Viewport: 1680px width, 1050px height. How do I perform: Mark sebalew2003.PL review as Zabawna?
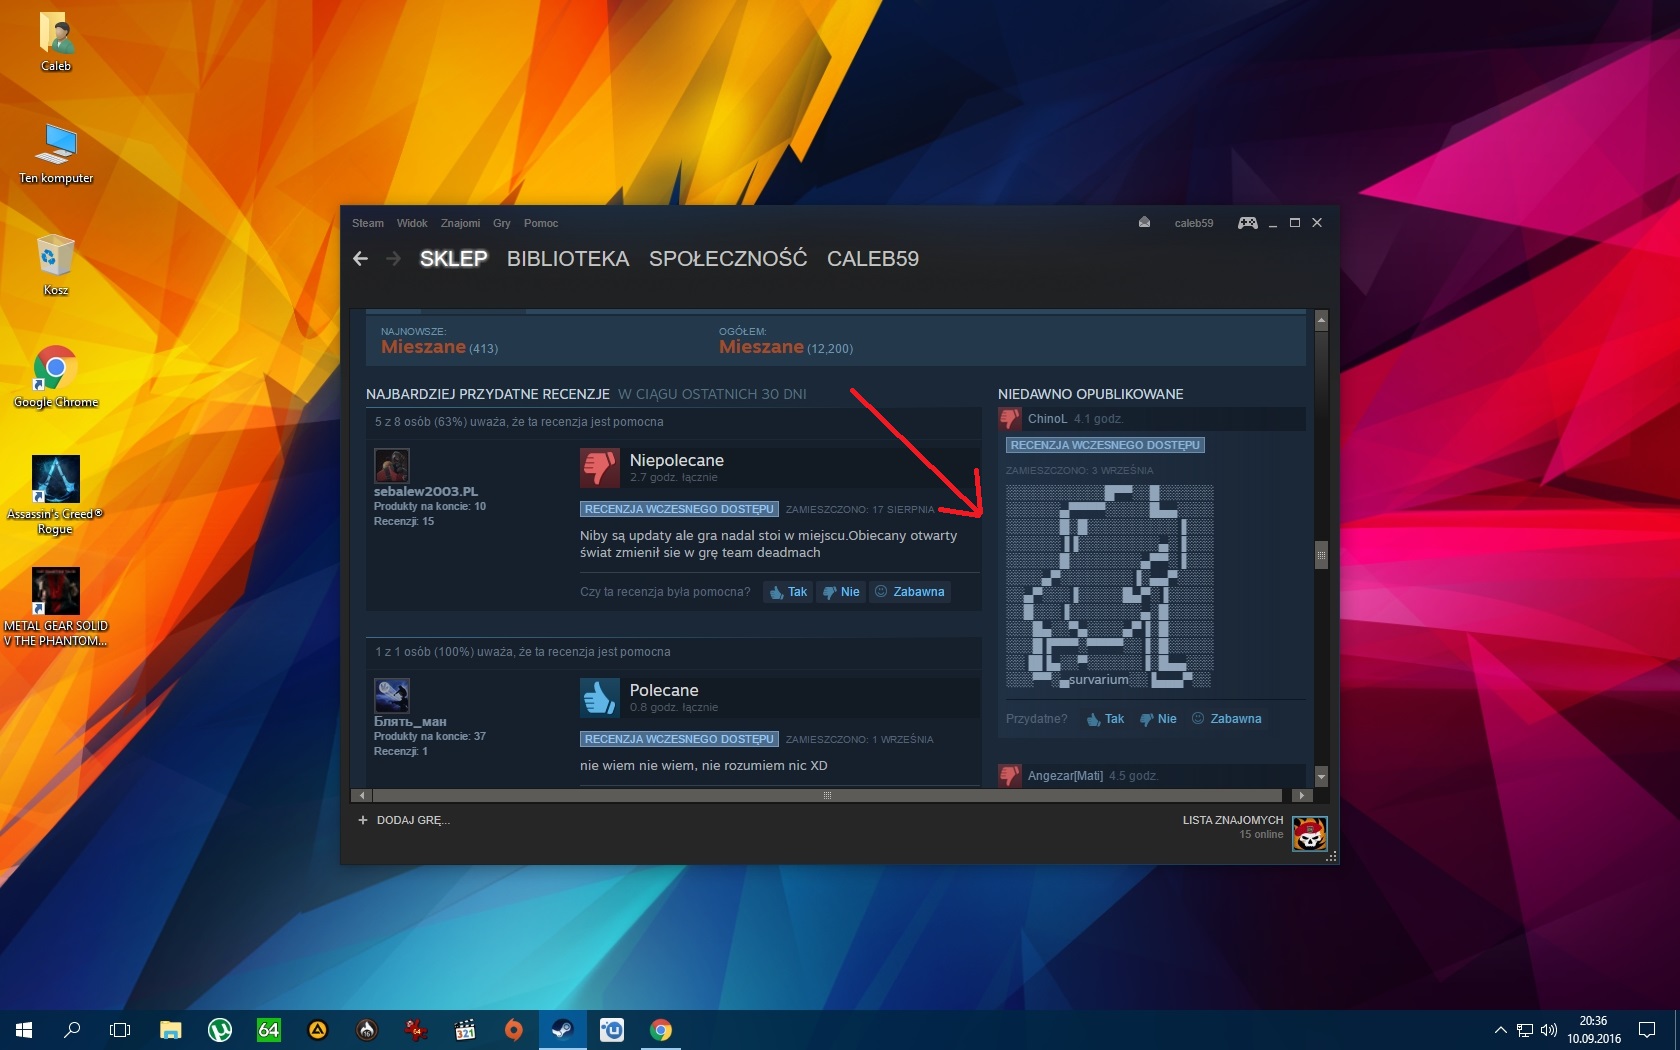pos(910,592)
